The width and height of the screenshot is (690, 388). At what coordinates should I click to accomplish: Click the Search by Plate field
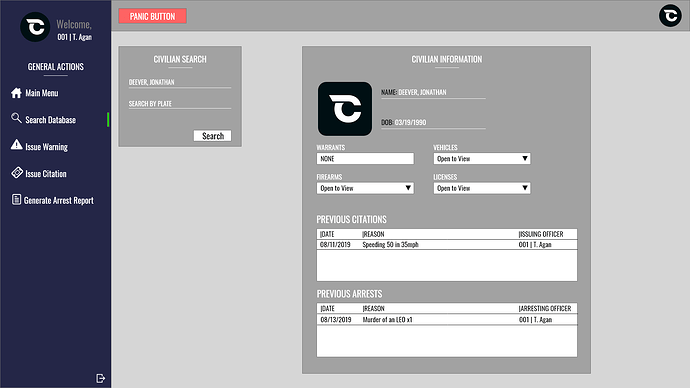click(180, 104)
